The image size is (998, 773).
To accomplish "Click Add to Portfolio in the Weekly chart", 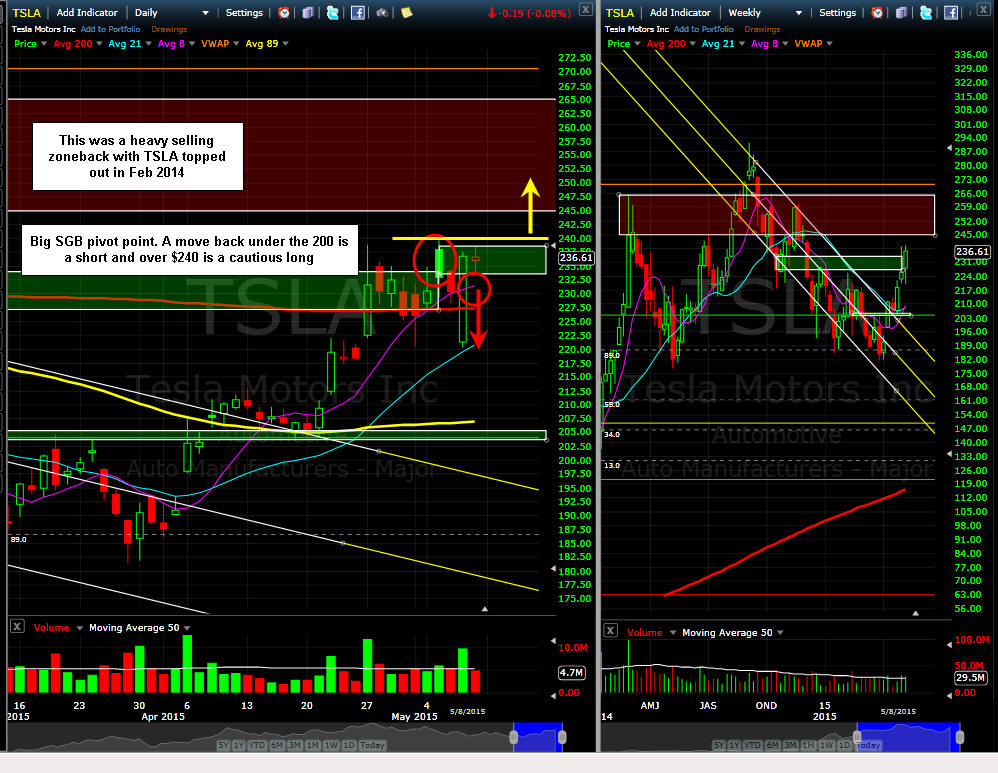I will (703, 29).
